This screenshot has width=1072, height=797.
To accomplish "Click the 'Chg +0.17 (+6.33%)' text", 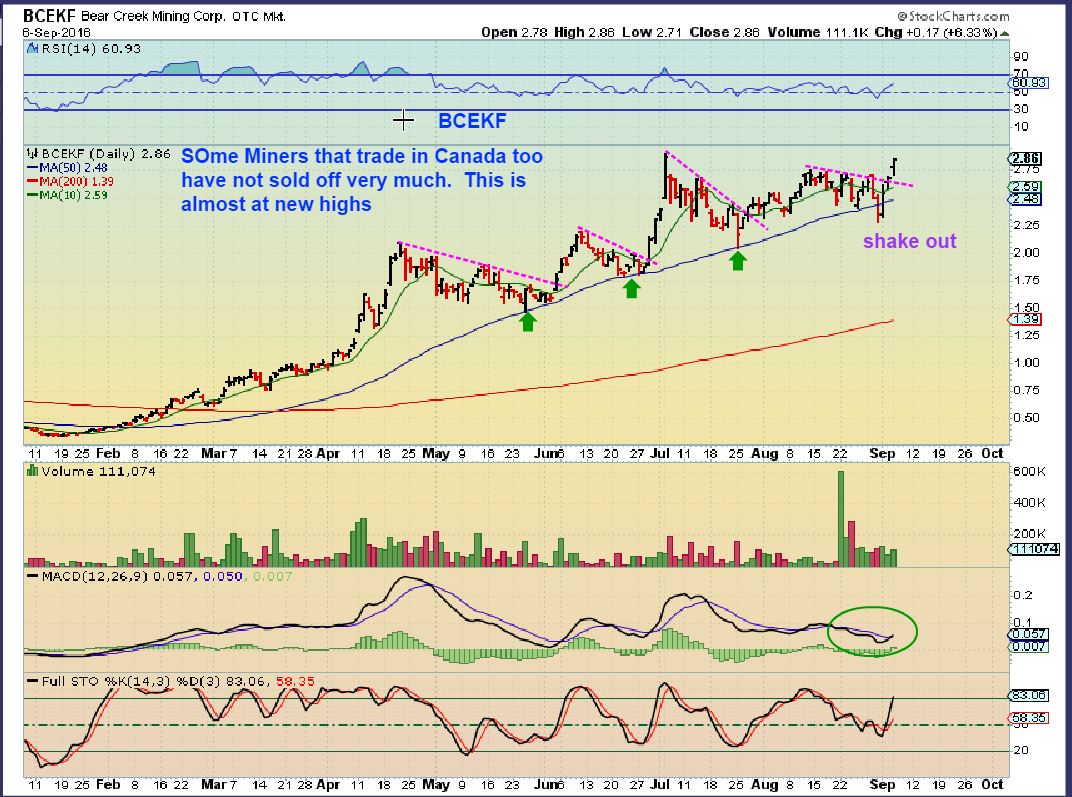I will (x=936, y=32).
